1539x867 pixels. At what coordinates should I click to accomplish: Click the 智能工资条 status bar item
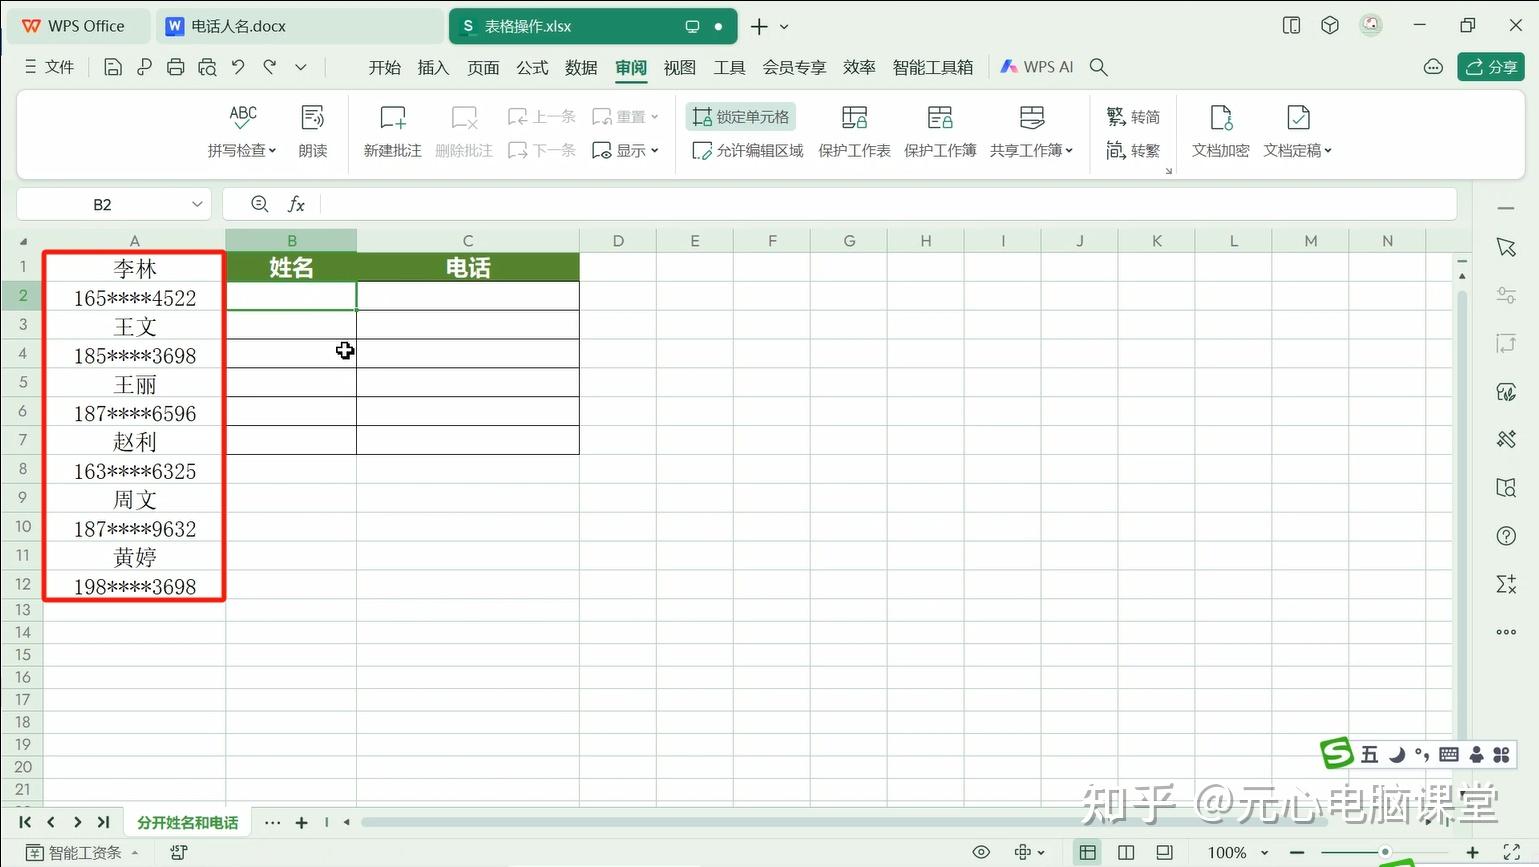pos(84,852)
